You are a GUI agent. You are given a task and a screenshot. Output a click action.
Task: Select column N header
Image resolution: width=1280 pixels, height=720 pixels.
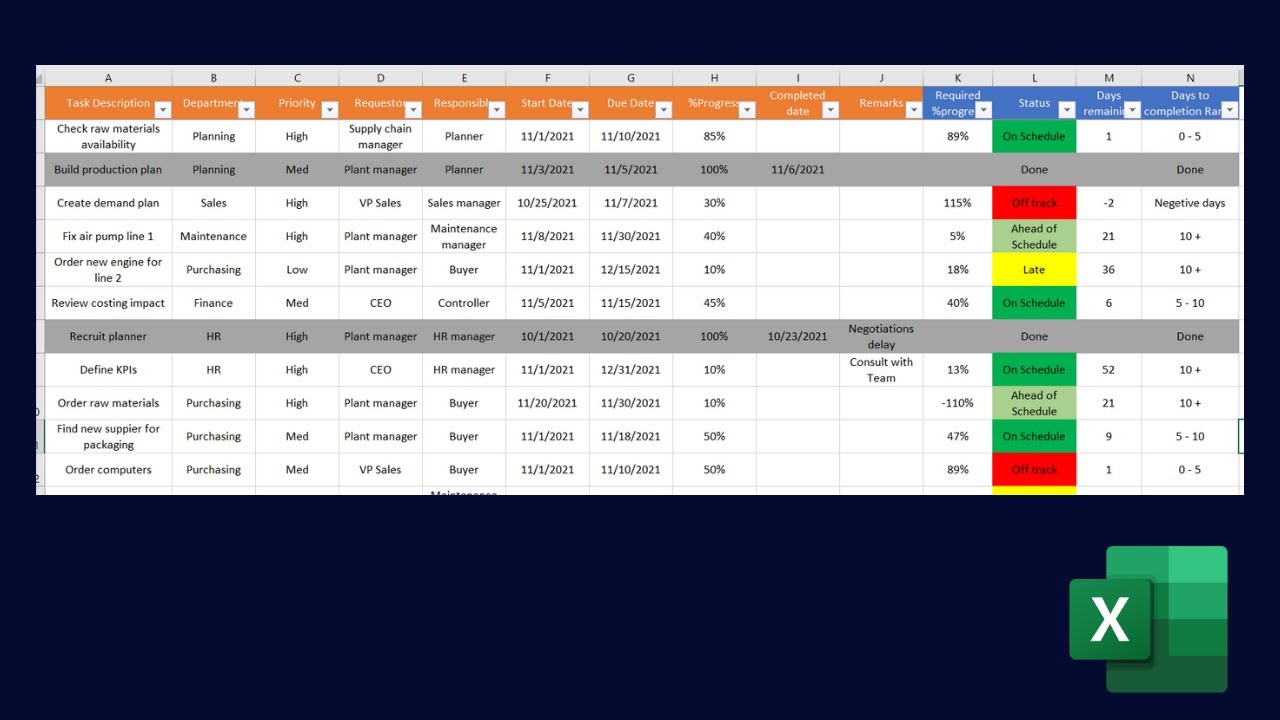click(1190, 77)
